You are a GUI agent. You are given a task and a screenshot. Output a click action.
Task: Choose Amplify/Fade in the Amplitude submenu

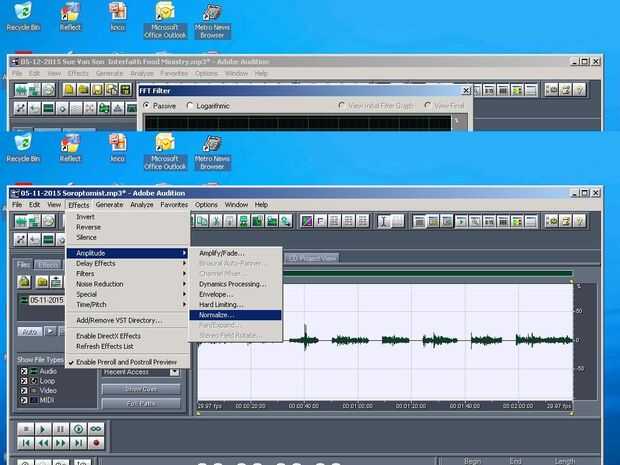(236, 253)
